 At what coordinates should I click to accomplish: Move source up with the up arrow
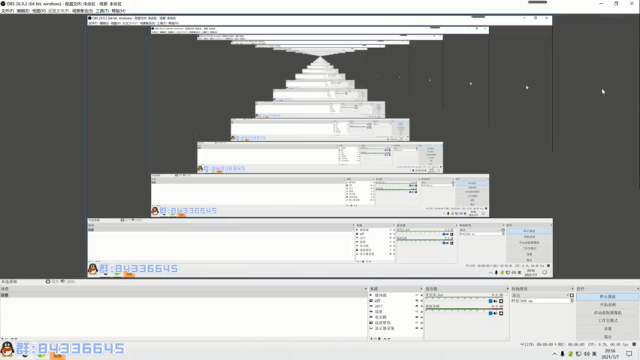pos(385,339)
